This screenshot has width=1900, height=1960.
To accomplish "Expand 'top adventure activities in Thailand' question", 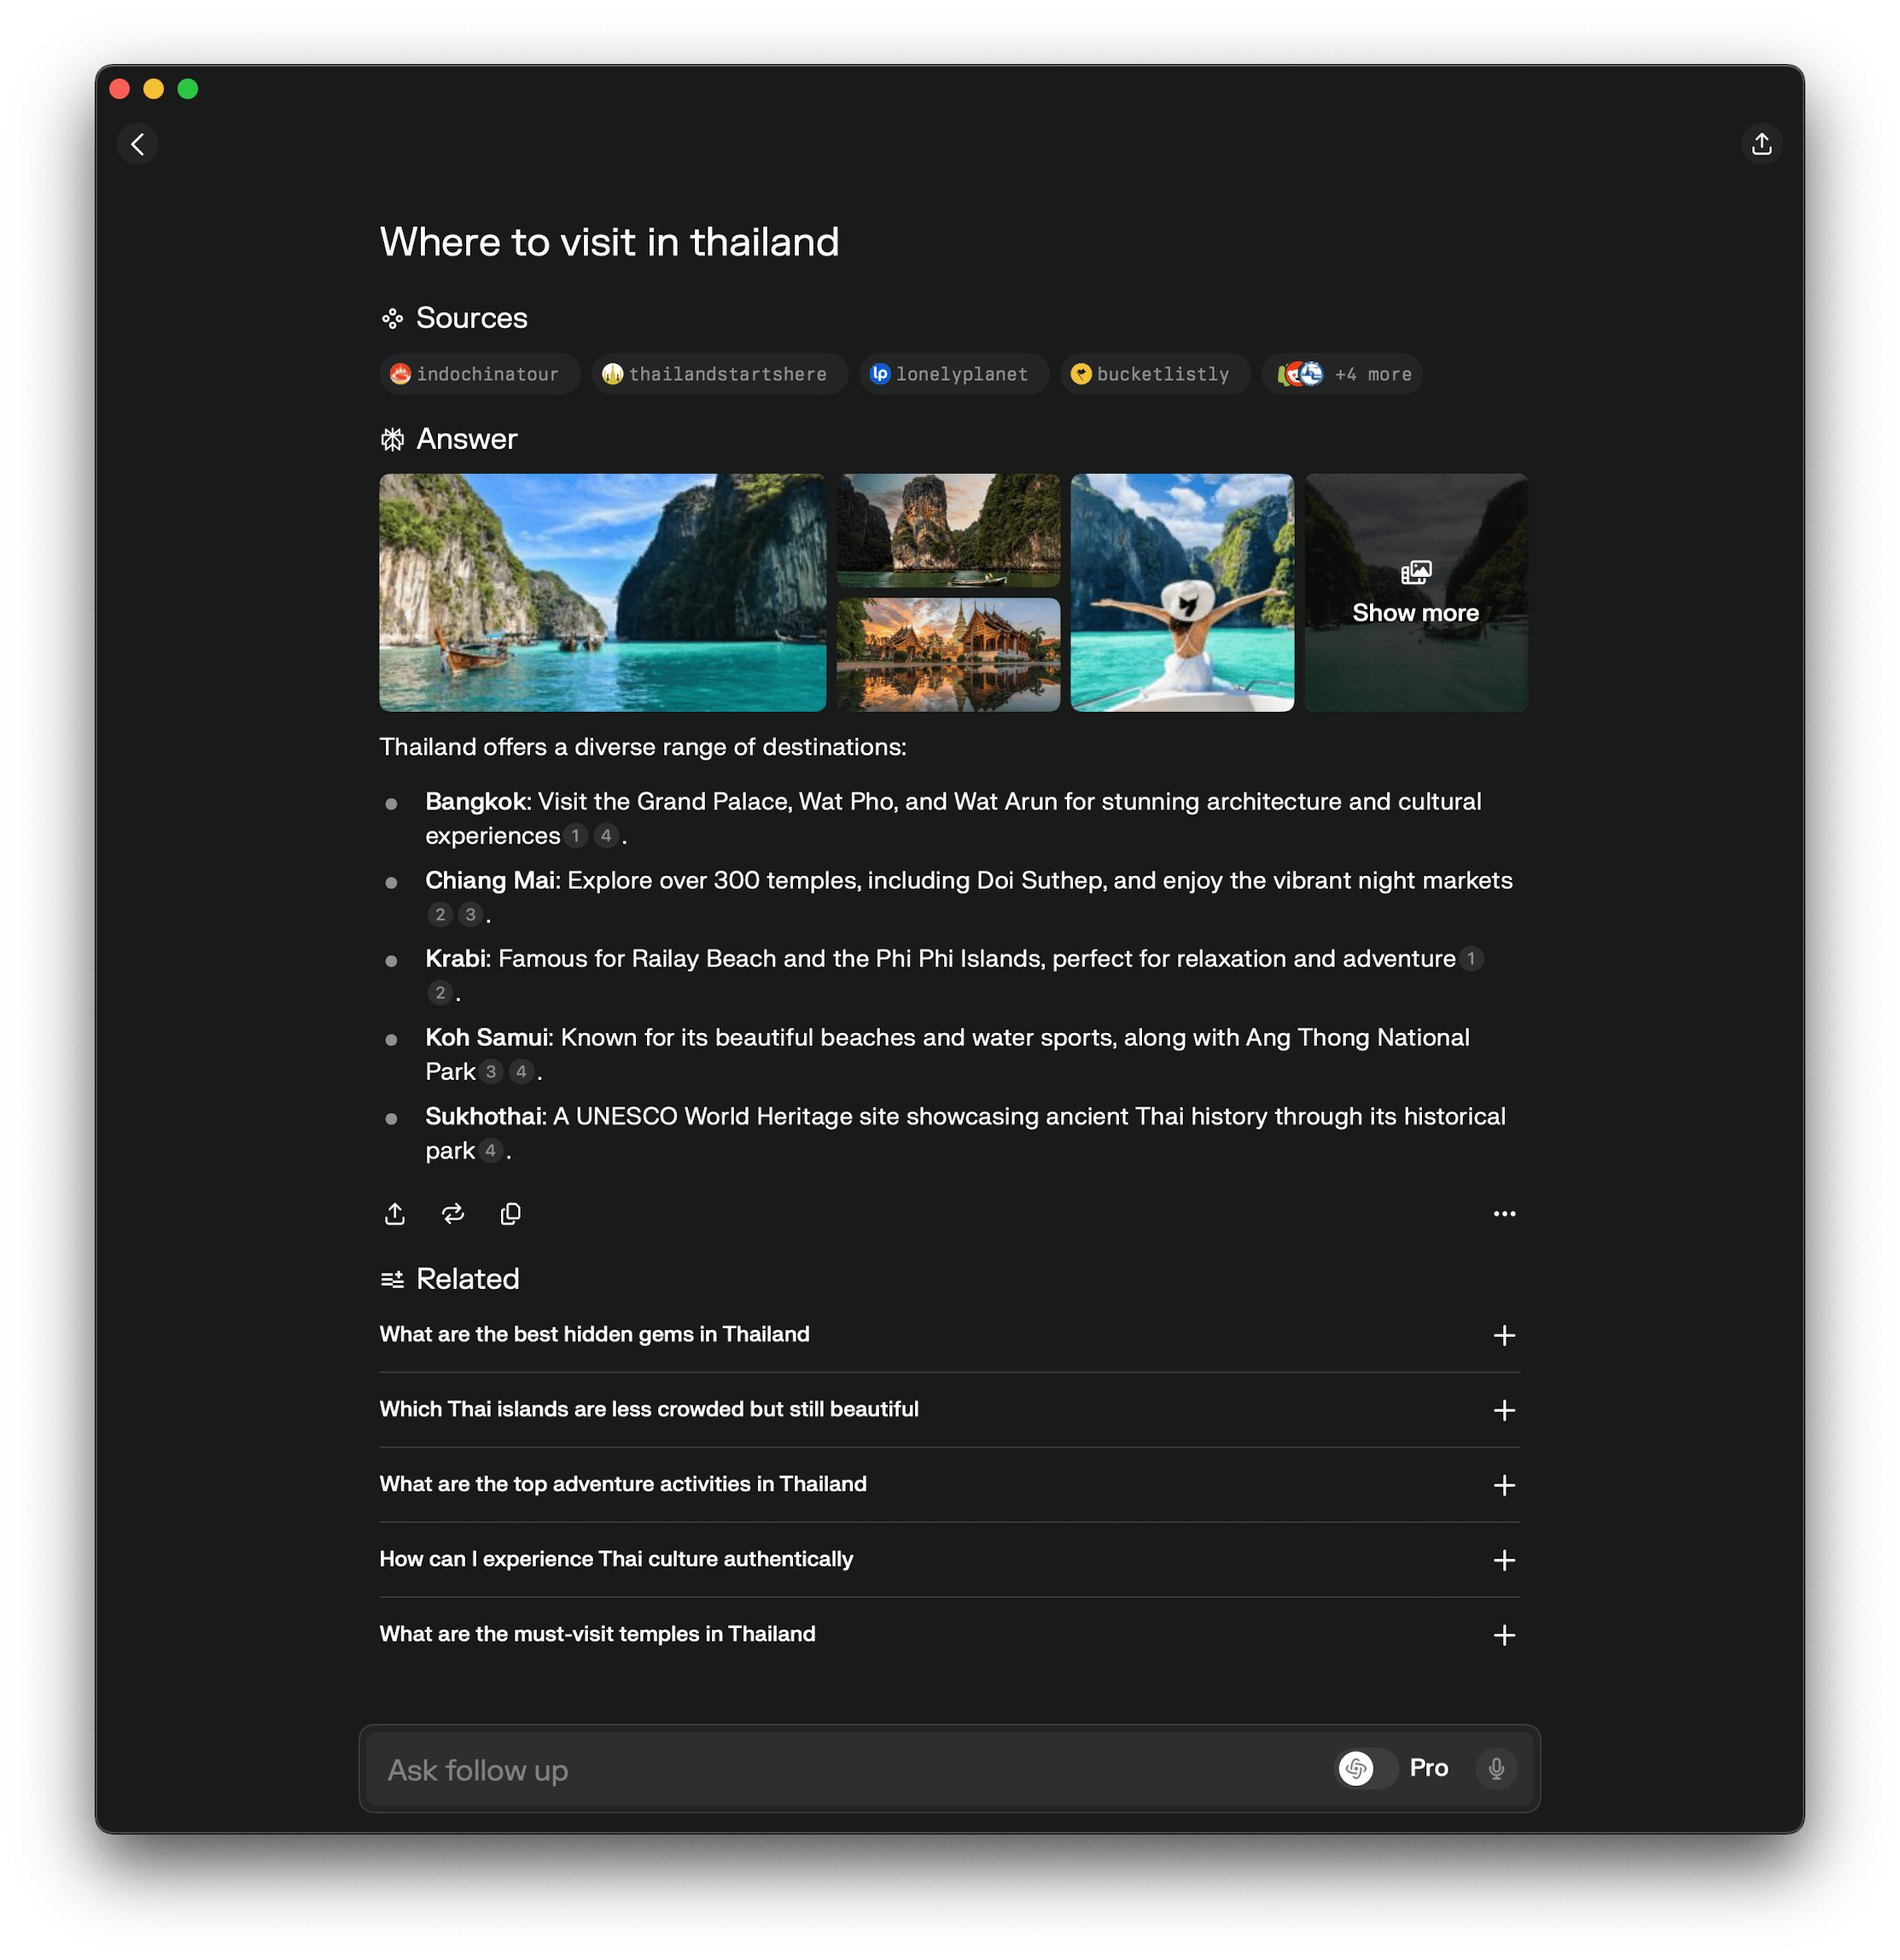I will [1504, 1485].
